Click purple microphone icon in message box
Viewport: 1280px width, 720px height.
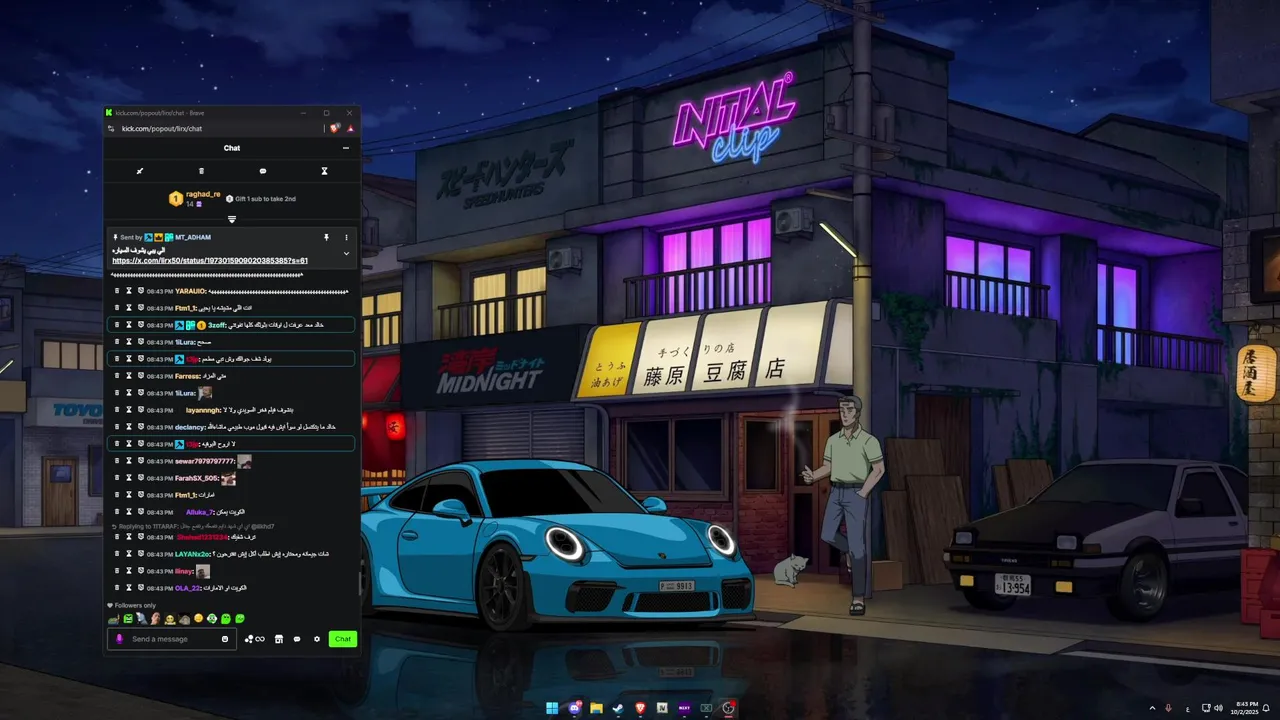[x=119, y=639]
